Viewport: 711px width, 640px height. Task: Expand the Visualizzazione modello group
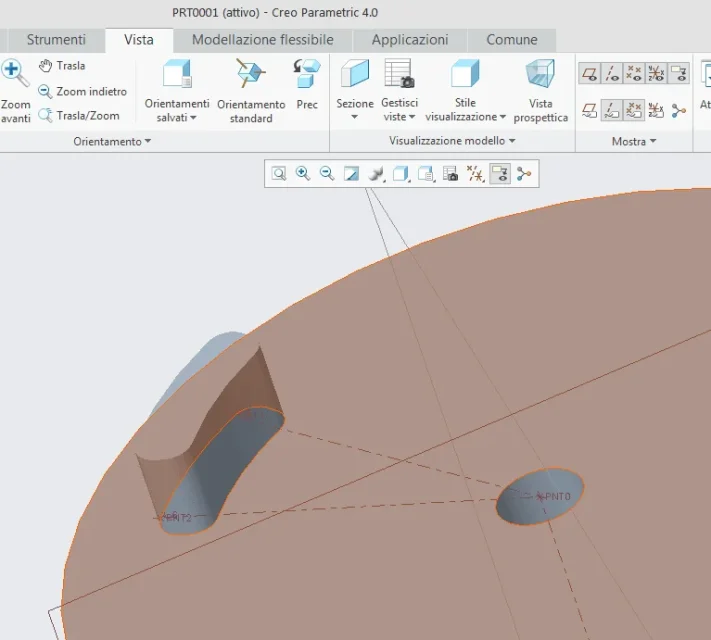pyautogui.click(x=452, y=141)
